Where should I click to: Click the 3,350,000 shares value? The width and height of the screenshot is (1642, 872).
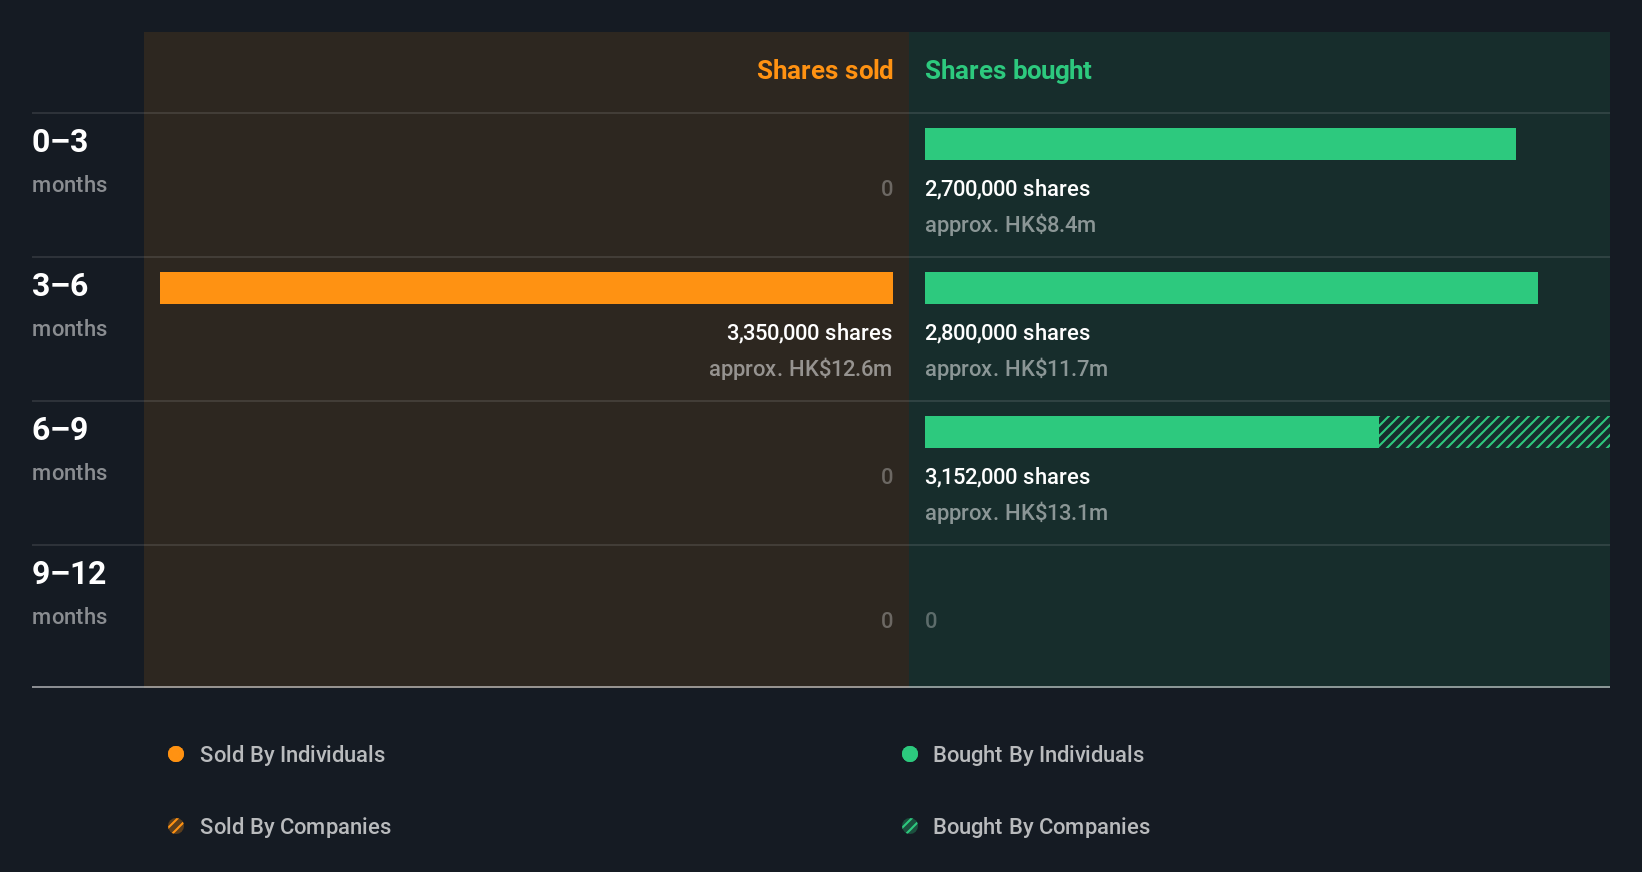click(x=809, y=332)
